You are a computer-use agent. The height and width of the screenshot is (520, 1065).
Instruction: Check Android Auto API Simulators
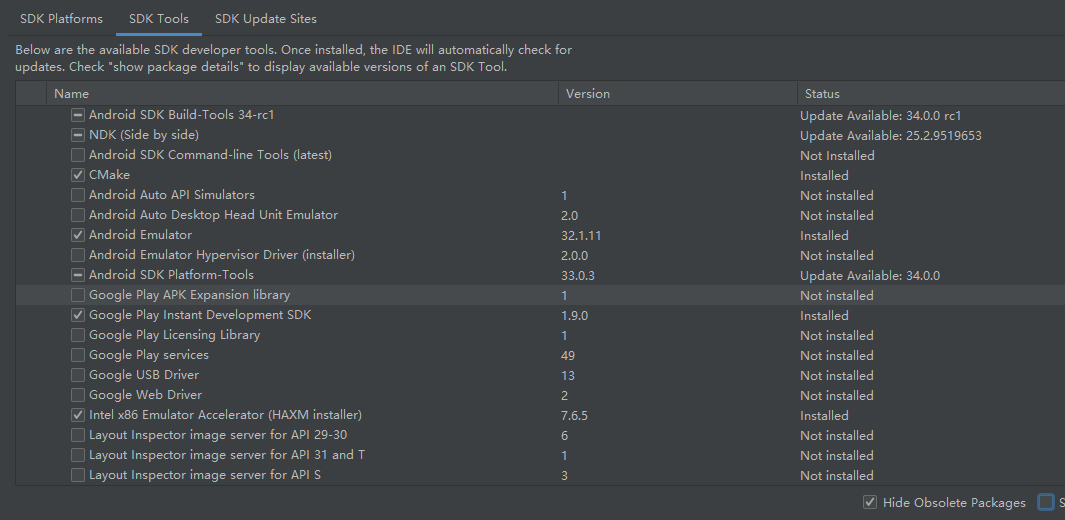[78, 195]
